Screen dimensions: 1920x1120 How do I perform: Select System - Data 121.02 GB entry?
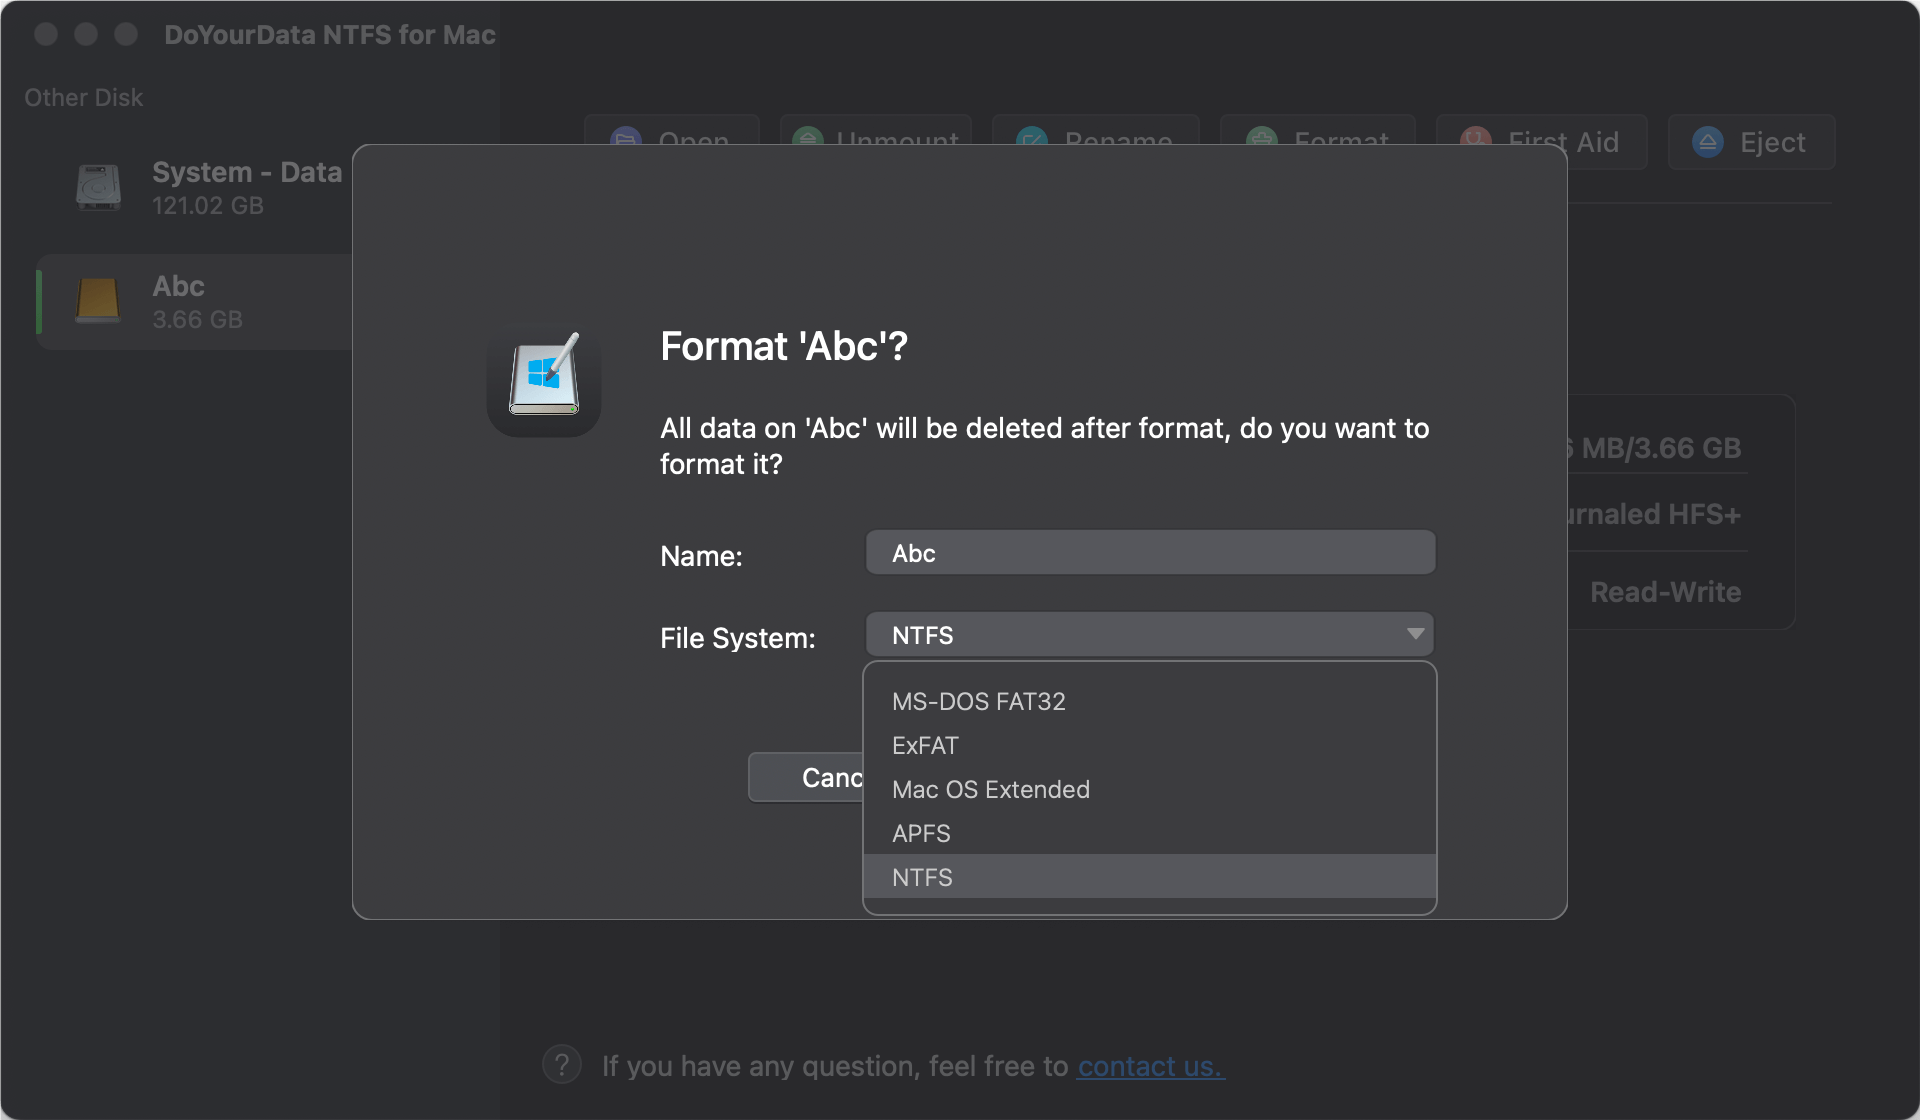pos(246,187)
